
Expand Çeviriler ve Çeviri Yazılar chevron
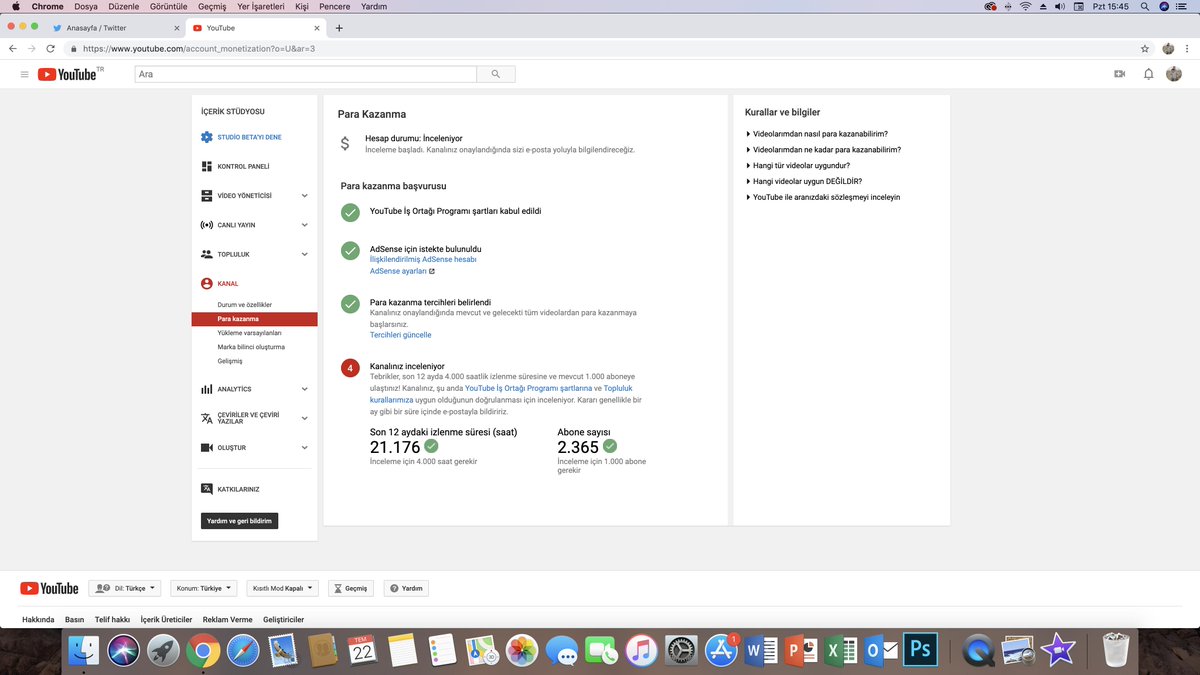(304, 418)
